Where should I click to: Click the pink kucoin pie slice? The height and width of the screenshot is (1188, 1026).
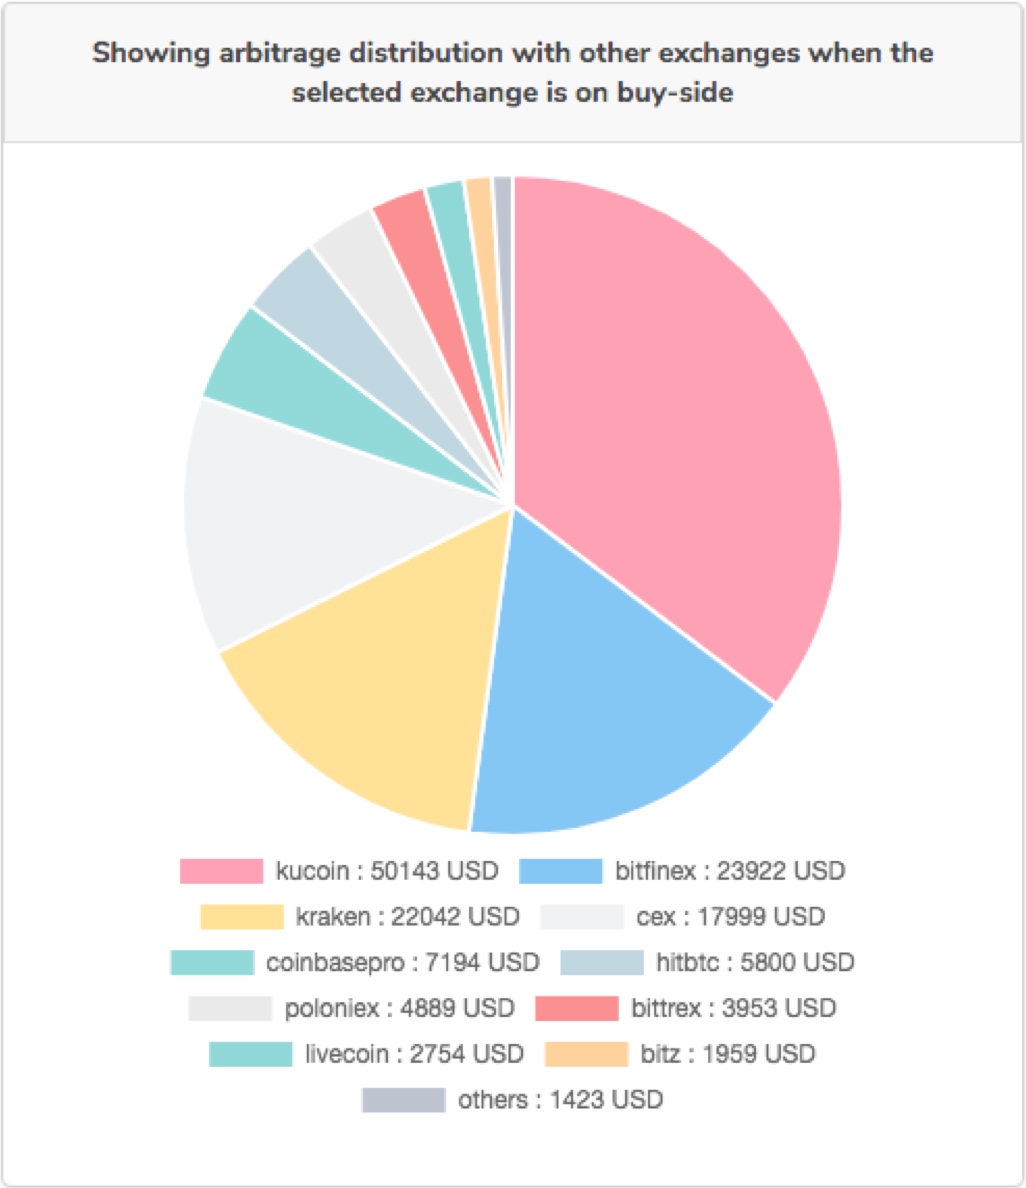tap(680, 420)
